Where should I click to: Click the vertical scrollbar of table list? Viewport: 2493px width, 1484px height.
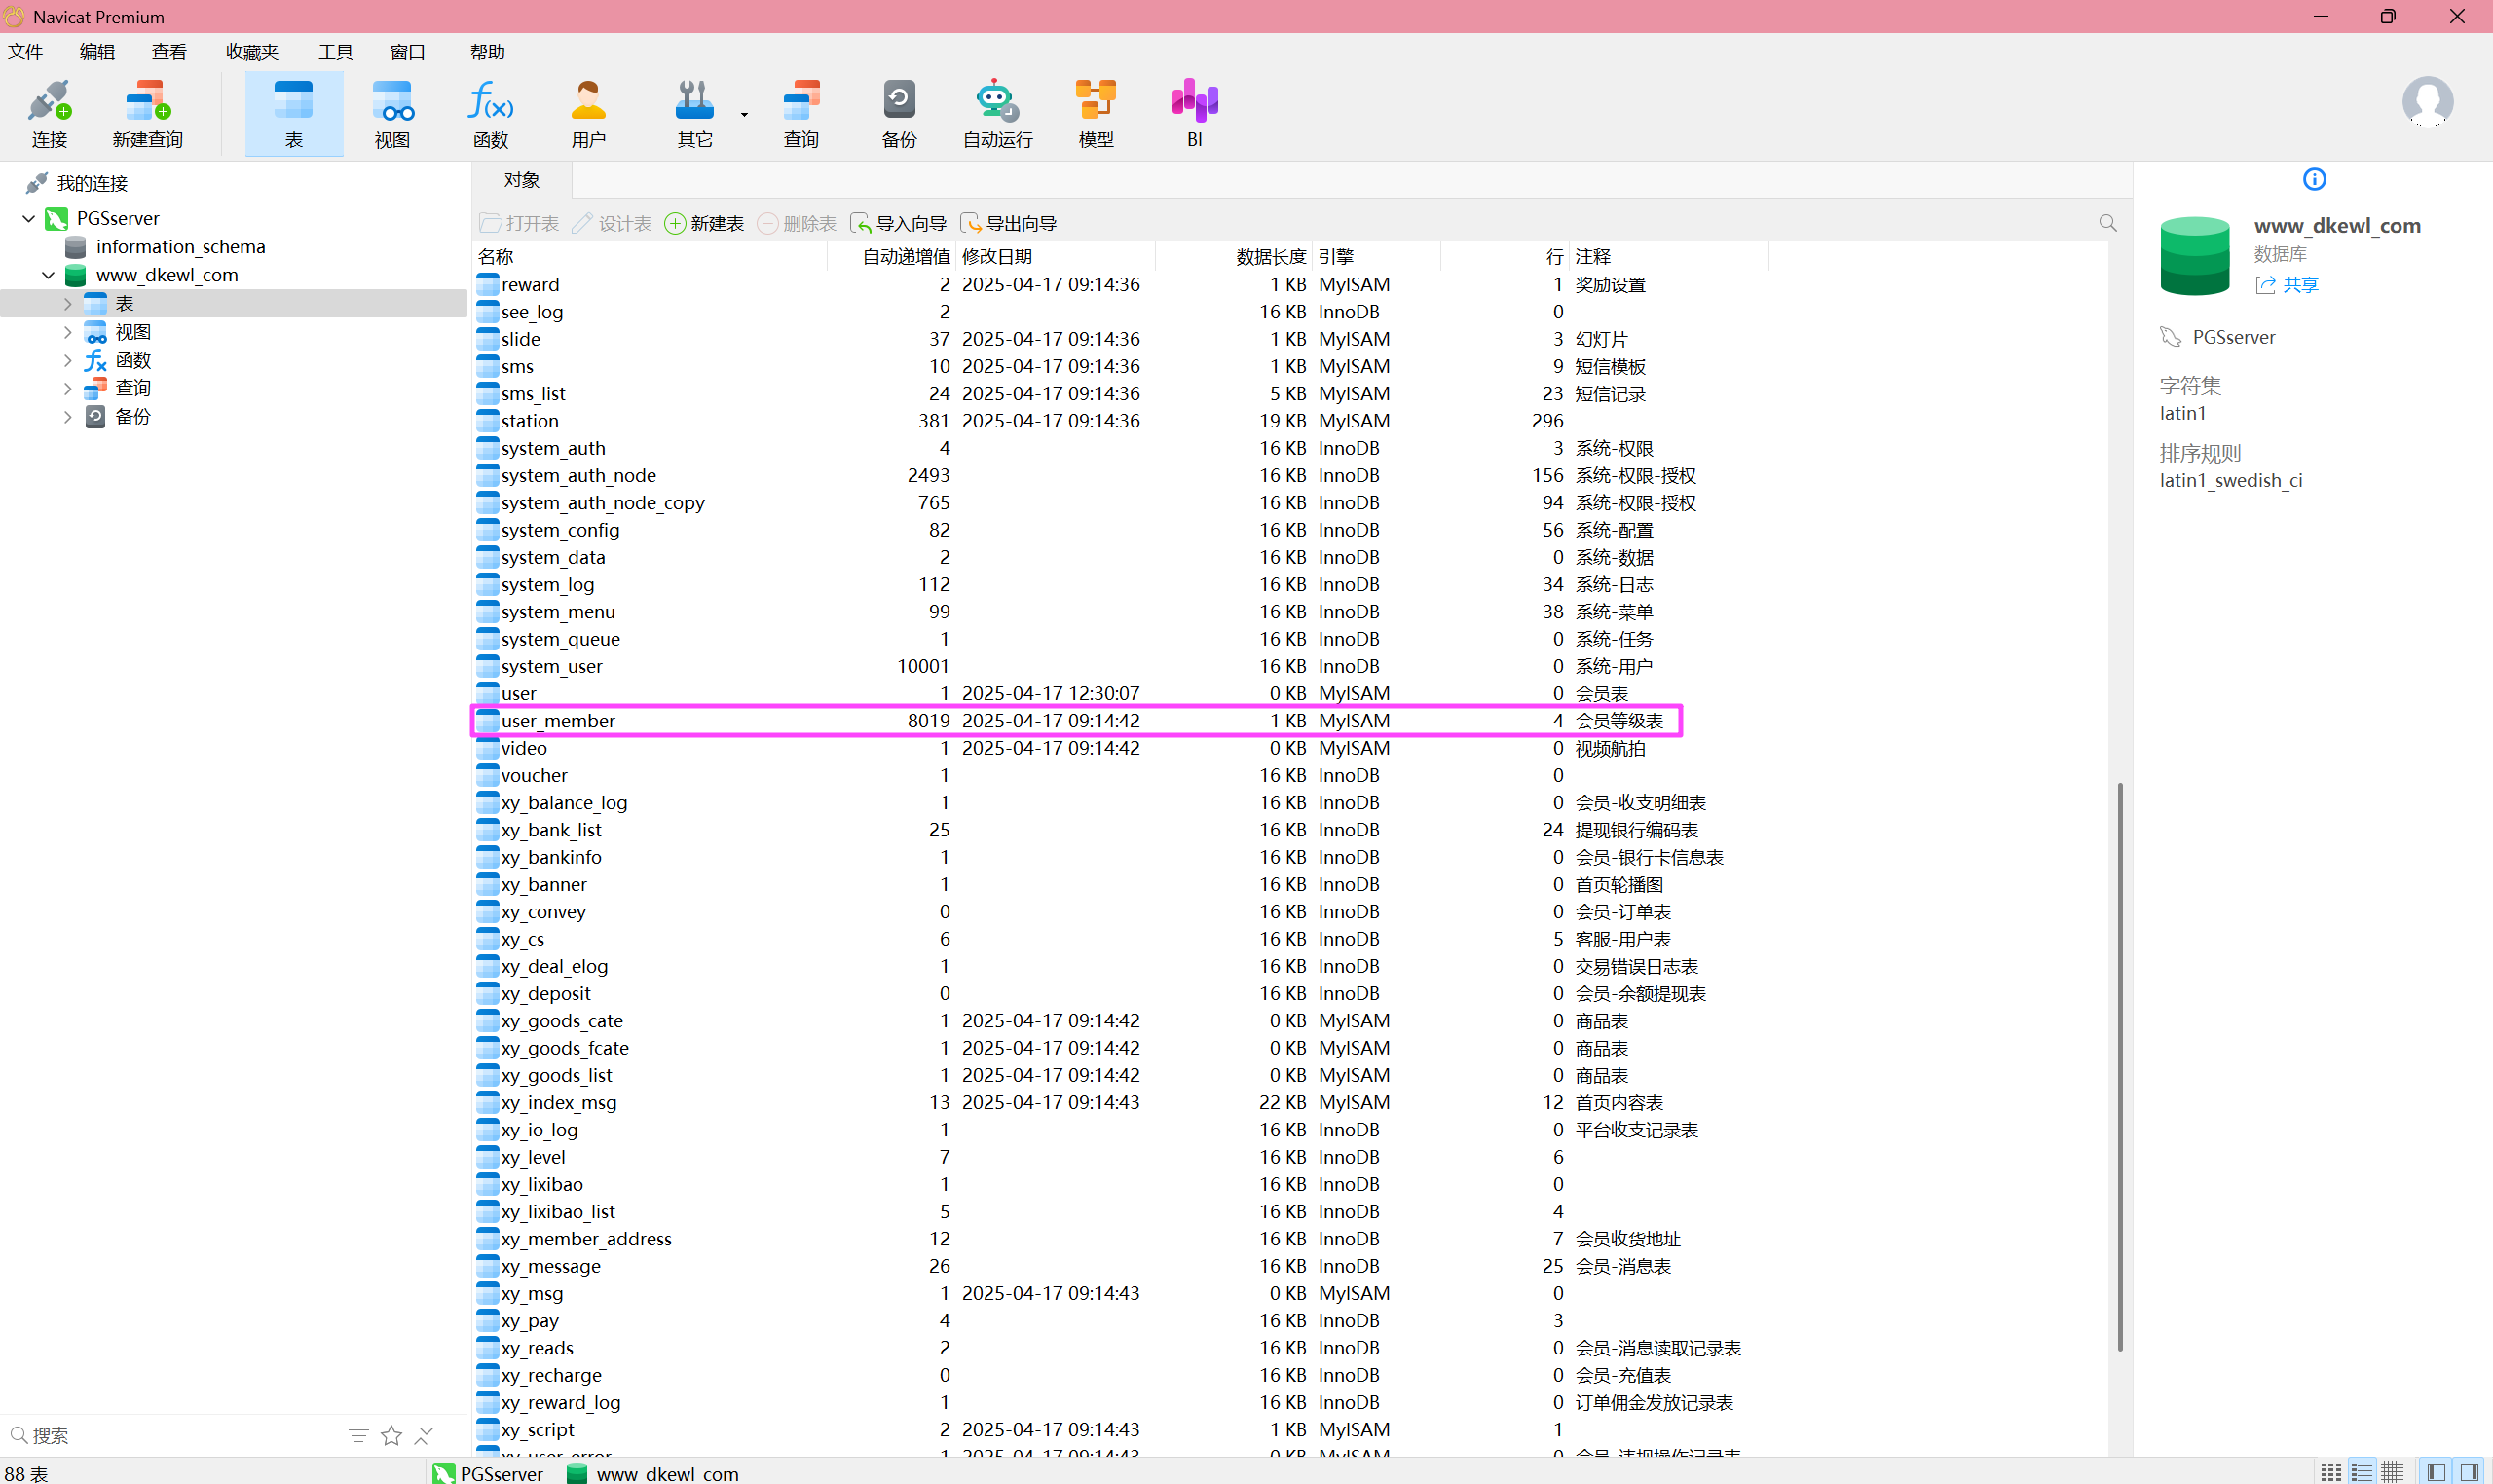(2120, 1066)
